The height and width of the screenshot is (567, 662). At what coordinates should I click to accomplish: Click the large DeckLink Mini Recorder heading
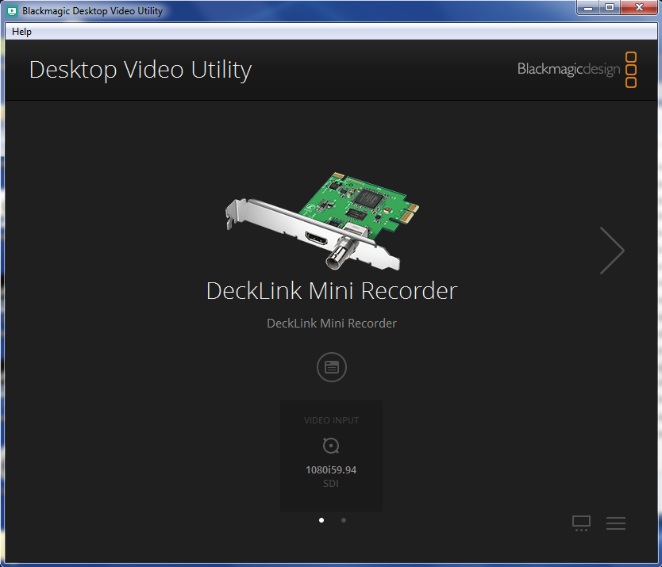coord(331,291)
